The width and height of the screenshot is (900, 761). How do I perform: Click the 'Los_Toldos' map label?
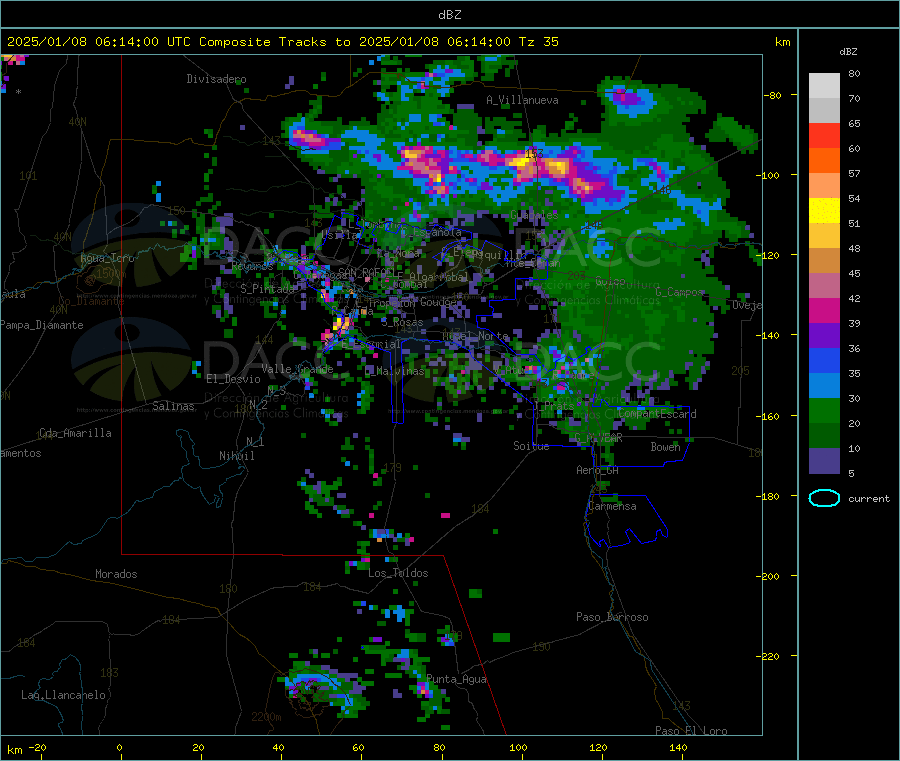[398, 573]
